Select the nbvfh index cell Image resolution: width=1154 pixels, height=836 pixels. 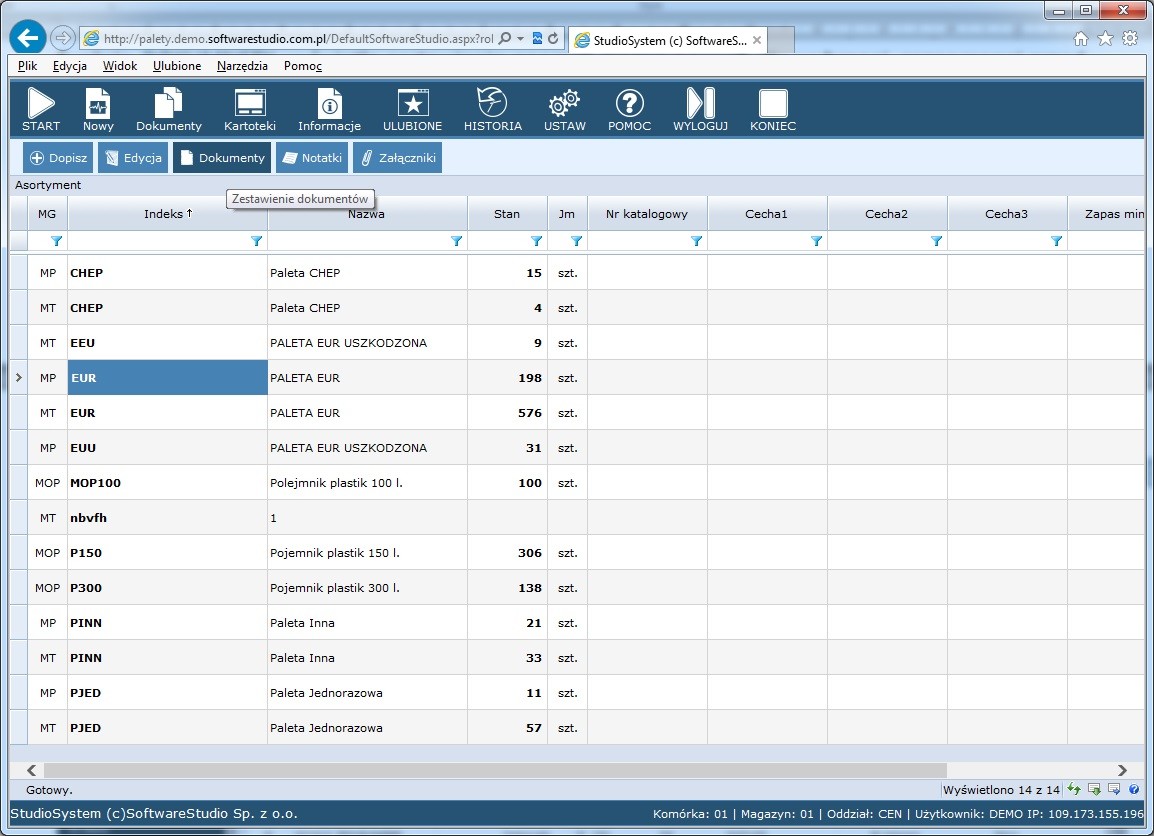click(167, 517)
